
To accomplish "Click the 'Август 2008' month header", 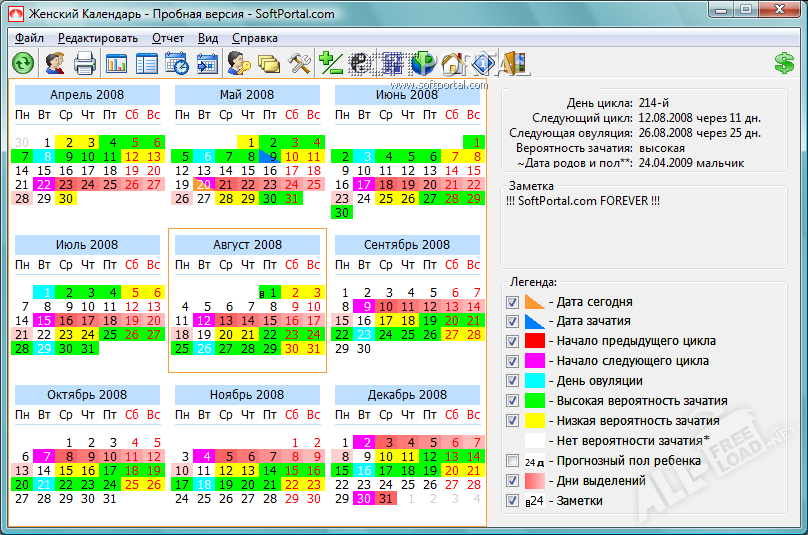I will click(x=247, y=245).
